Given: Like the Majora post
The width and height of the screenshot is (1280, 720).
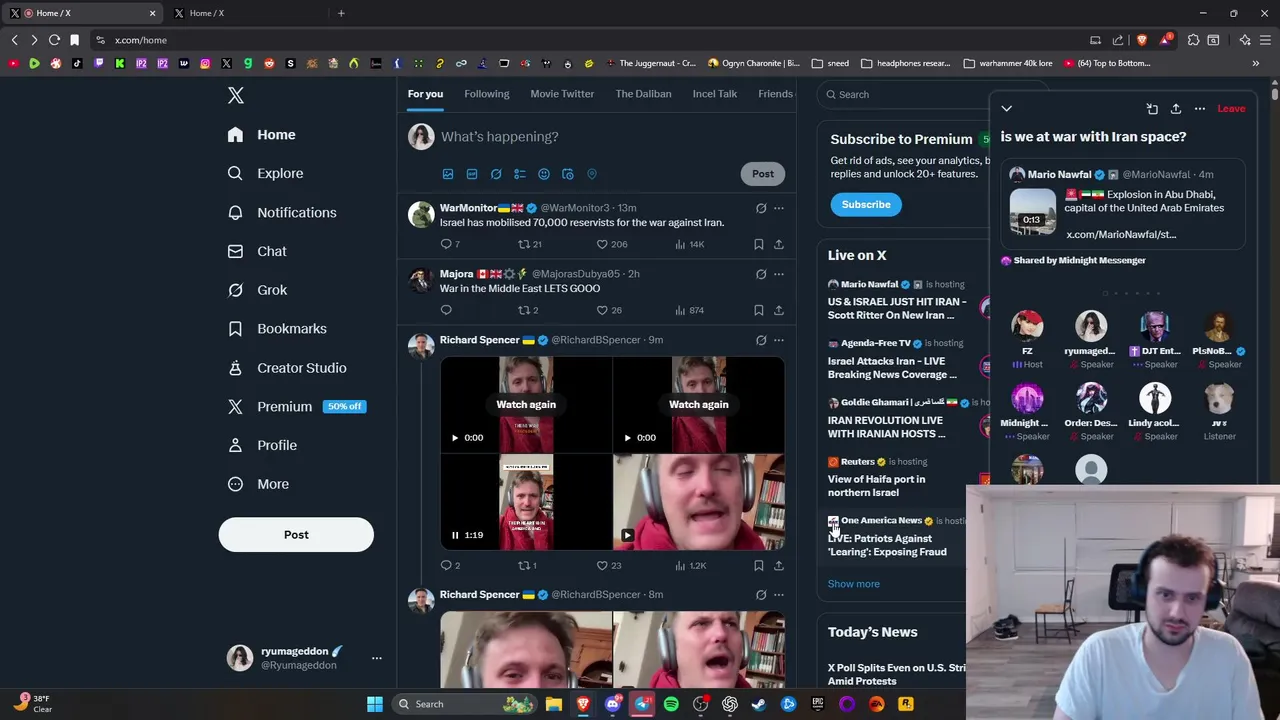Looking at the screenshot, I should [x=609, y=310].
